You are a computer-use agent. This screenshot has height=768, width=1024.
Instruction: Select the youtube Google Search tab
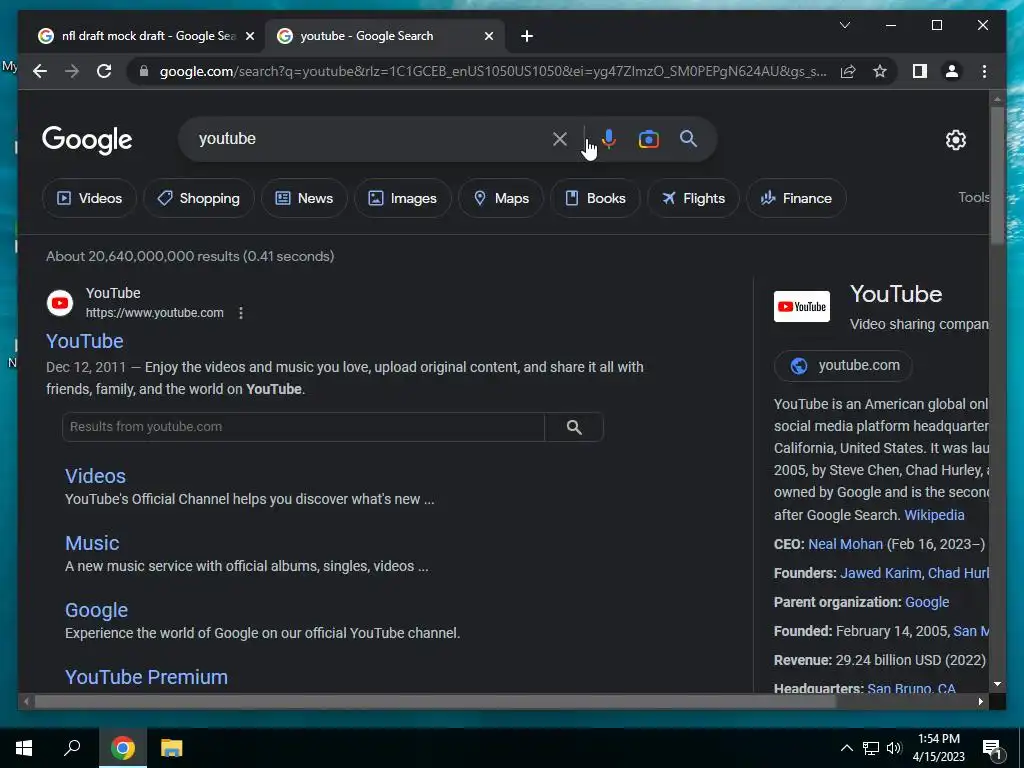click(x=384, y=36)
